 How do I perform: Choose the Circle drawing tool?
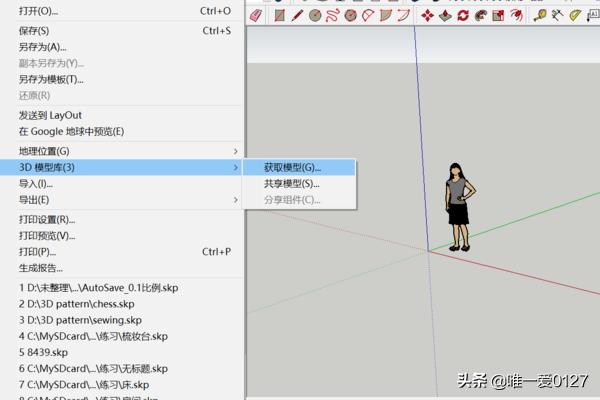click(315, 15)
